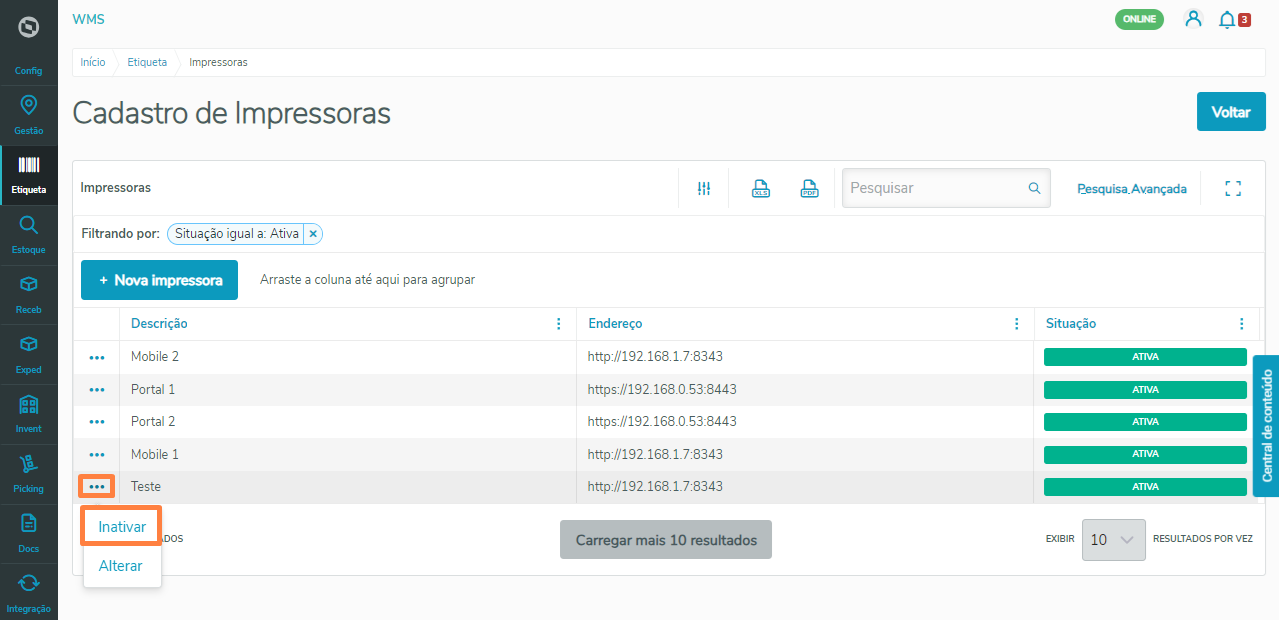Screen dimensions: 1279x620
Task: Choose Alterar from the context menu
Action: [120, 565]
